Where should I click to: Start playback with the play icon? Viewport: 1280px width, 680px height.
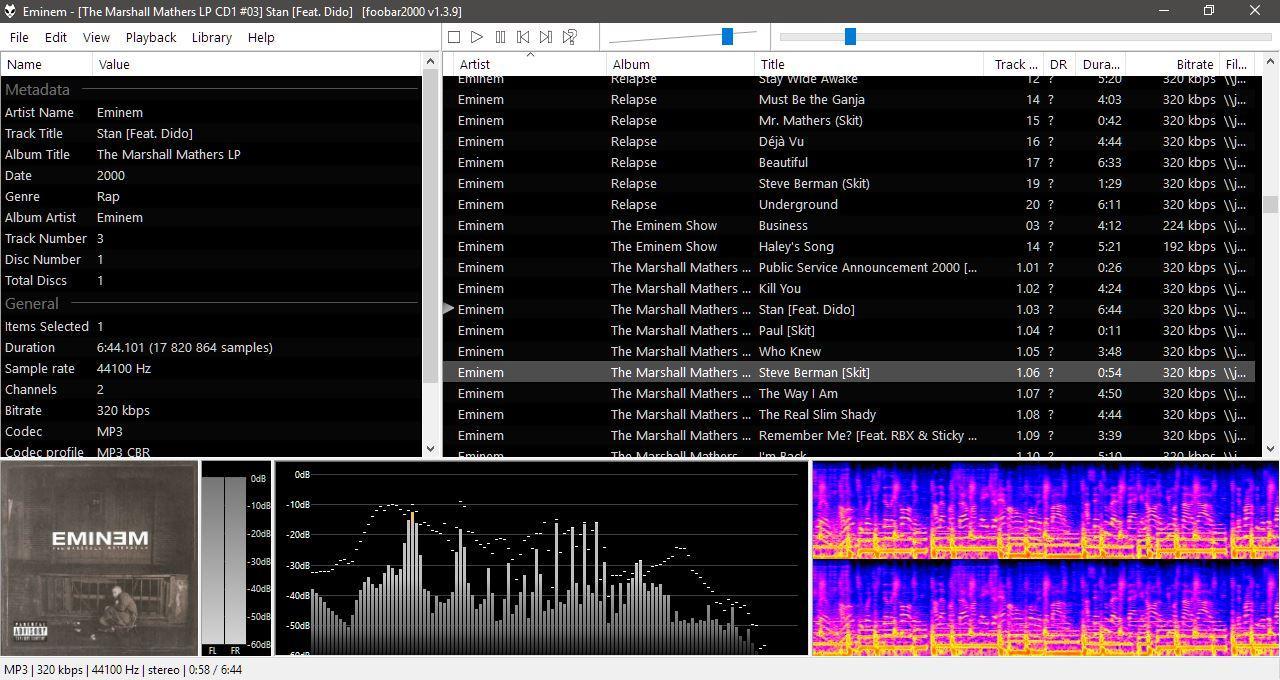pyautogui.click(x=477, y=36)
